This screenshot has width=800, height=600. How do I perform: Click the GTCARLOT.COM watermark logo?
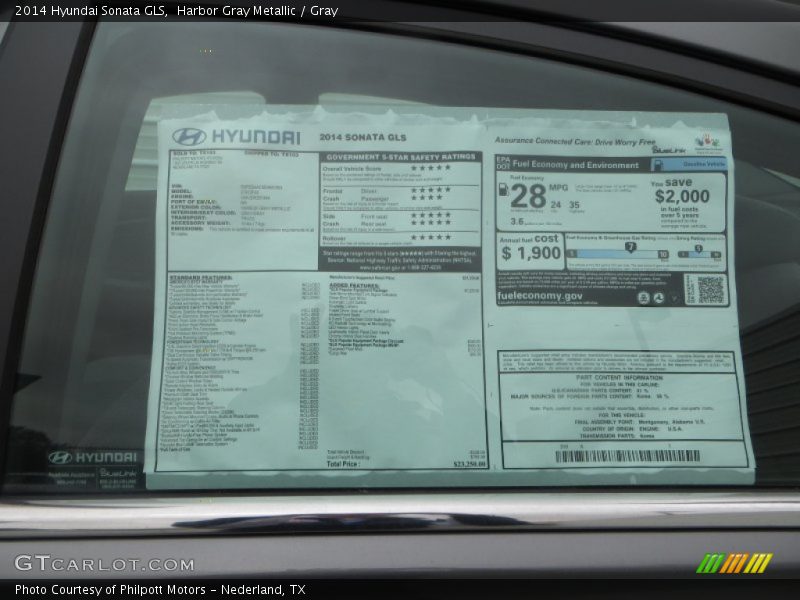(x=104, y=564)
